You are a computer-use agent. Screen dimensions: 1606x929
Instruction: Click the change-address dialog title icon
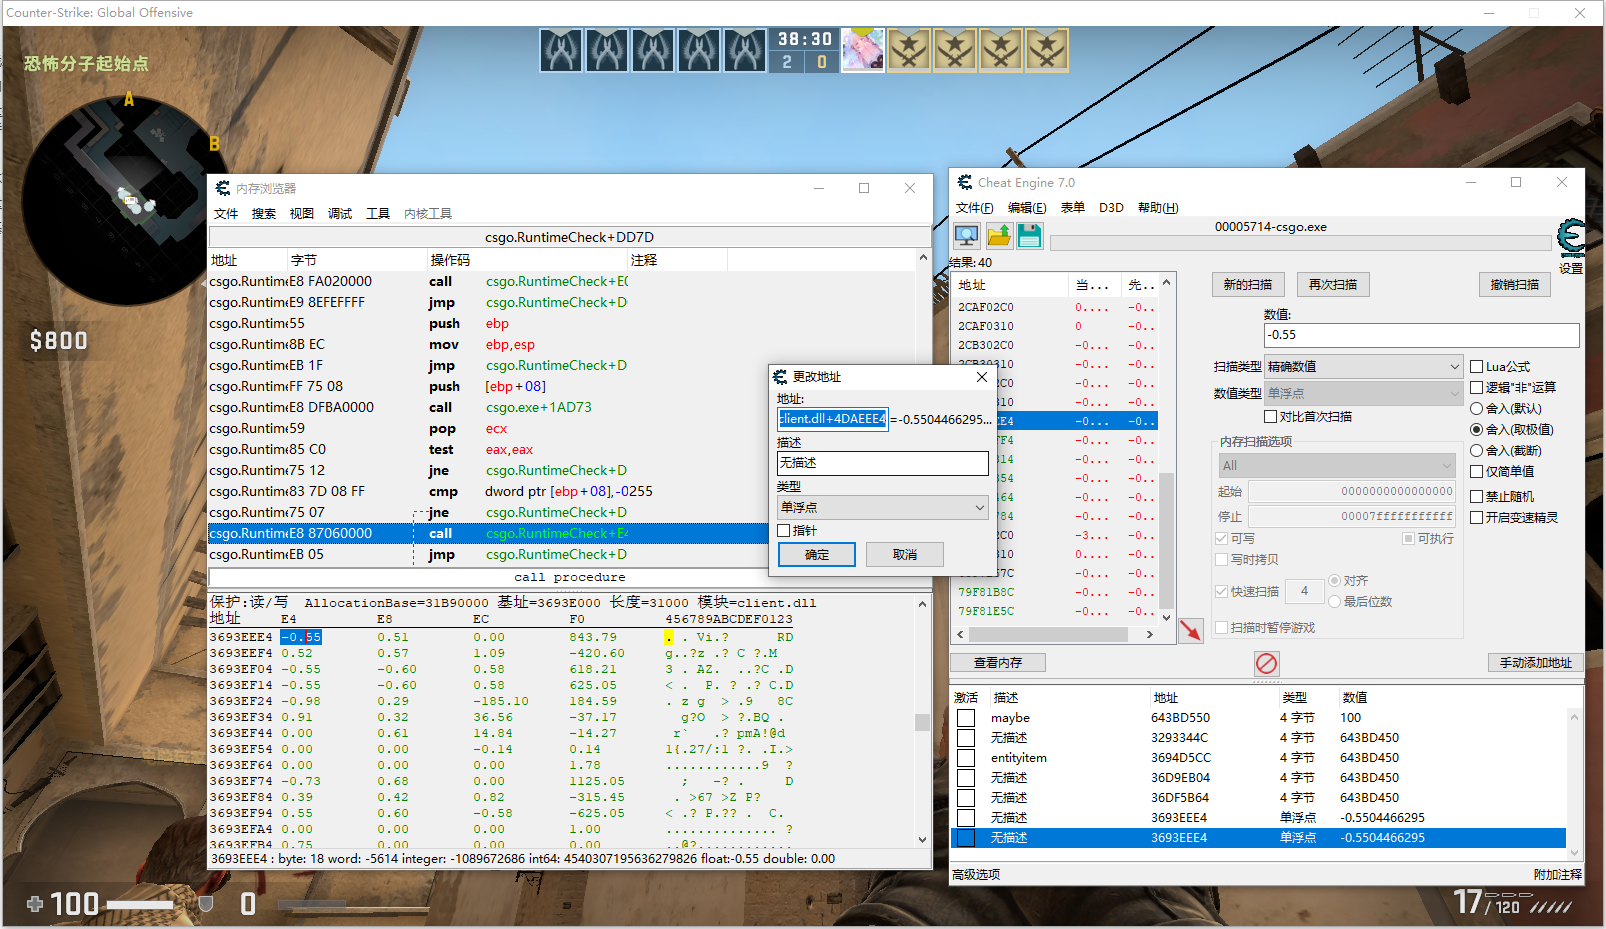[780, 377]
